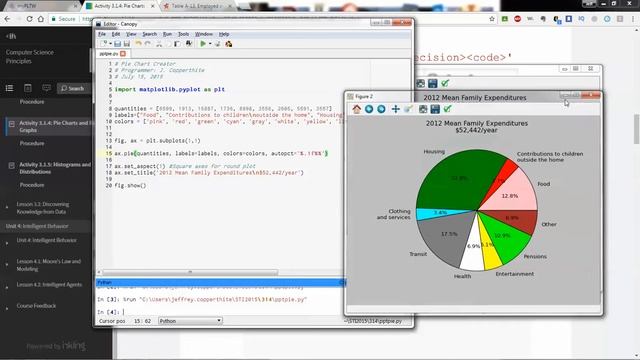Viewport: 640px width, 360px height.
Task: Click the Forward arrow icon in Figure 2 toolbar
Action: click(381, 109)
